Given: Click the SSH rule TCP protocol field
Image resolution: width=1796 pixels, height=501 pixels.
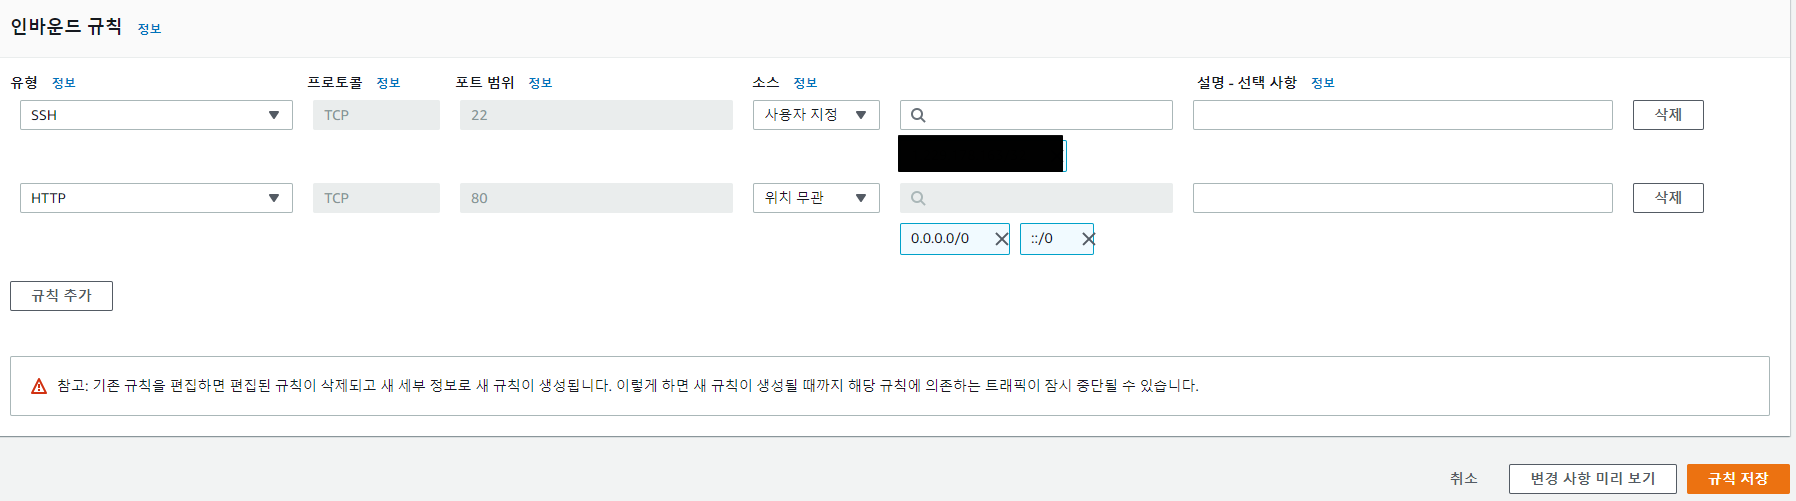Looking at the screenshot, I should click(x=376, y=115).
